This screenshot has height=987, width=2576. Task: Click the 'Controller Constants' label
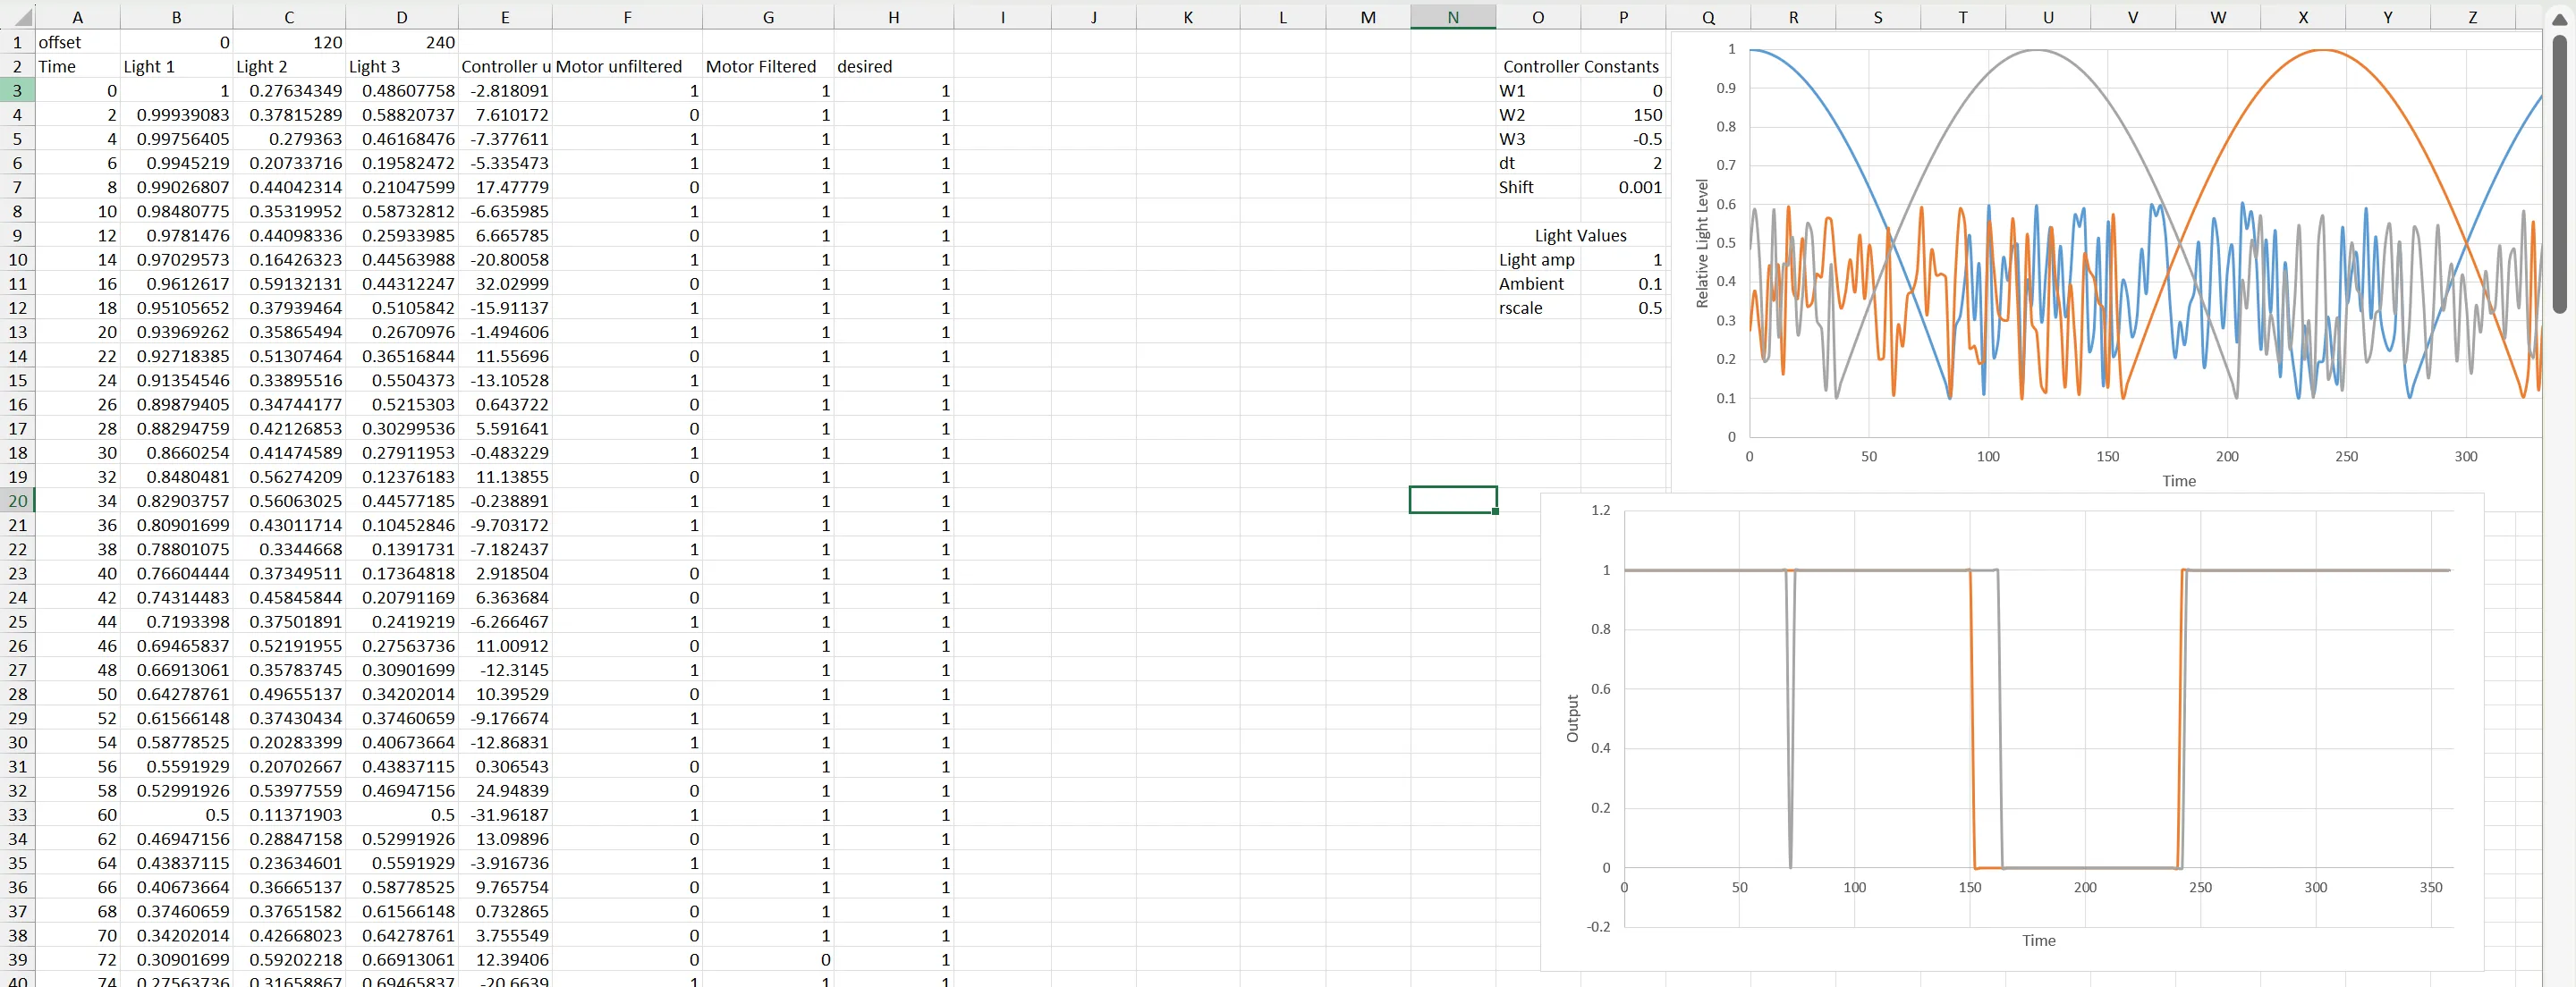[1581, 66]
